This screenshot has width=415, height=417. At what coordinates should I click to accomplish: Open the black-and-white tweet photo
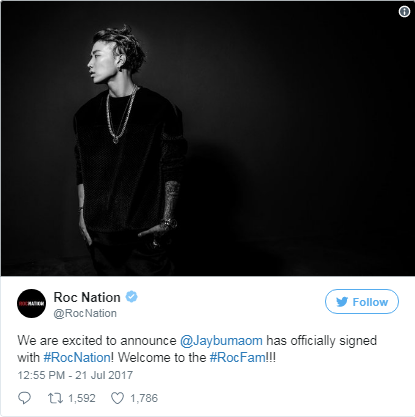click(208, 138)
